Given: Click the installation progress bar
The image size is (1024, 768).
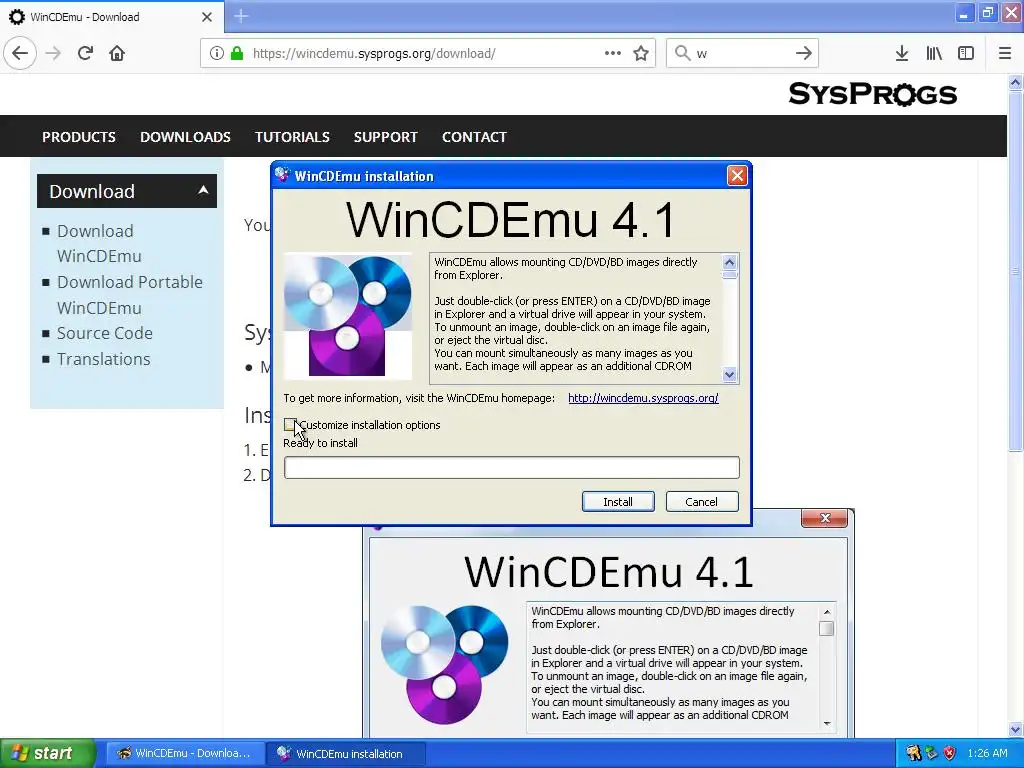Looking at the screenshot, I should pyautogui.click(x=512, y=468).
